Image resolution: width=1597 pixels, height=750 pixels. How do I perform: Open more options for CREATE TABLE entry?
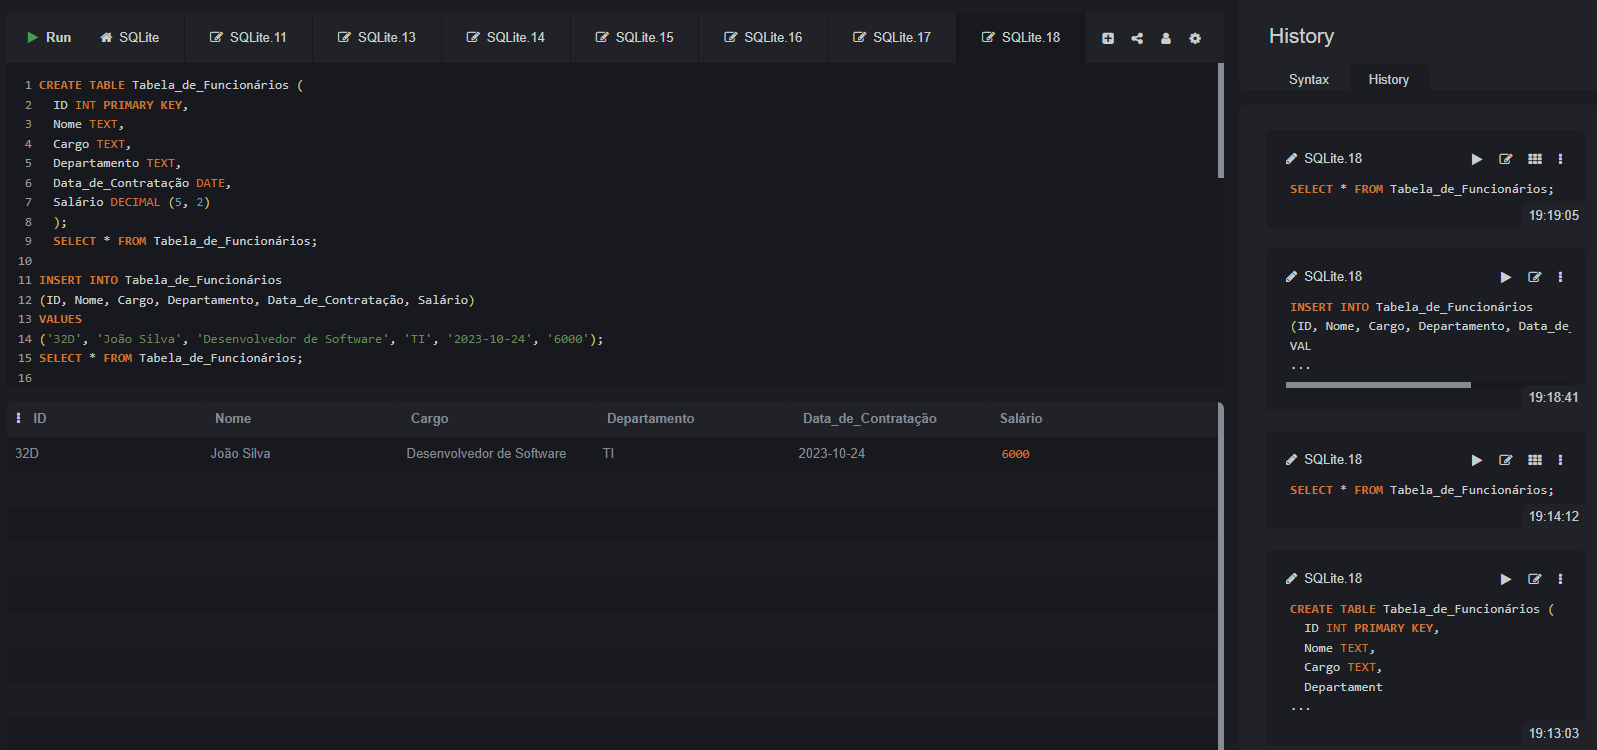click(1560, 579)
